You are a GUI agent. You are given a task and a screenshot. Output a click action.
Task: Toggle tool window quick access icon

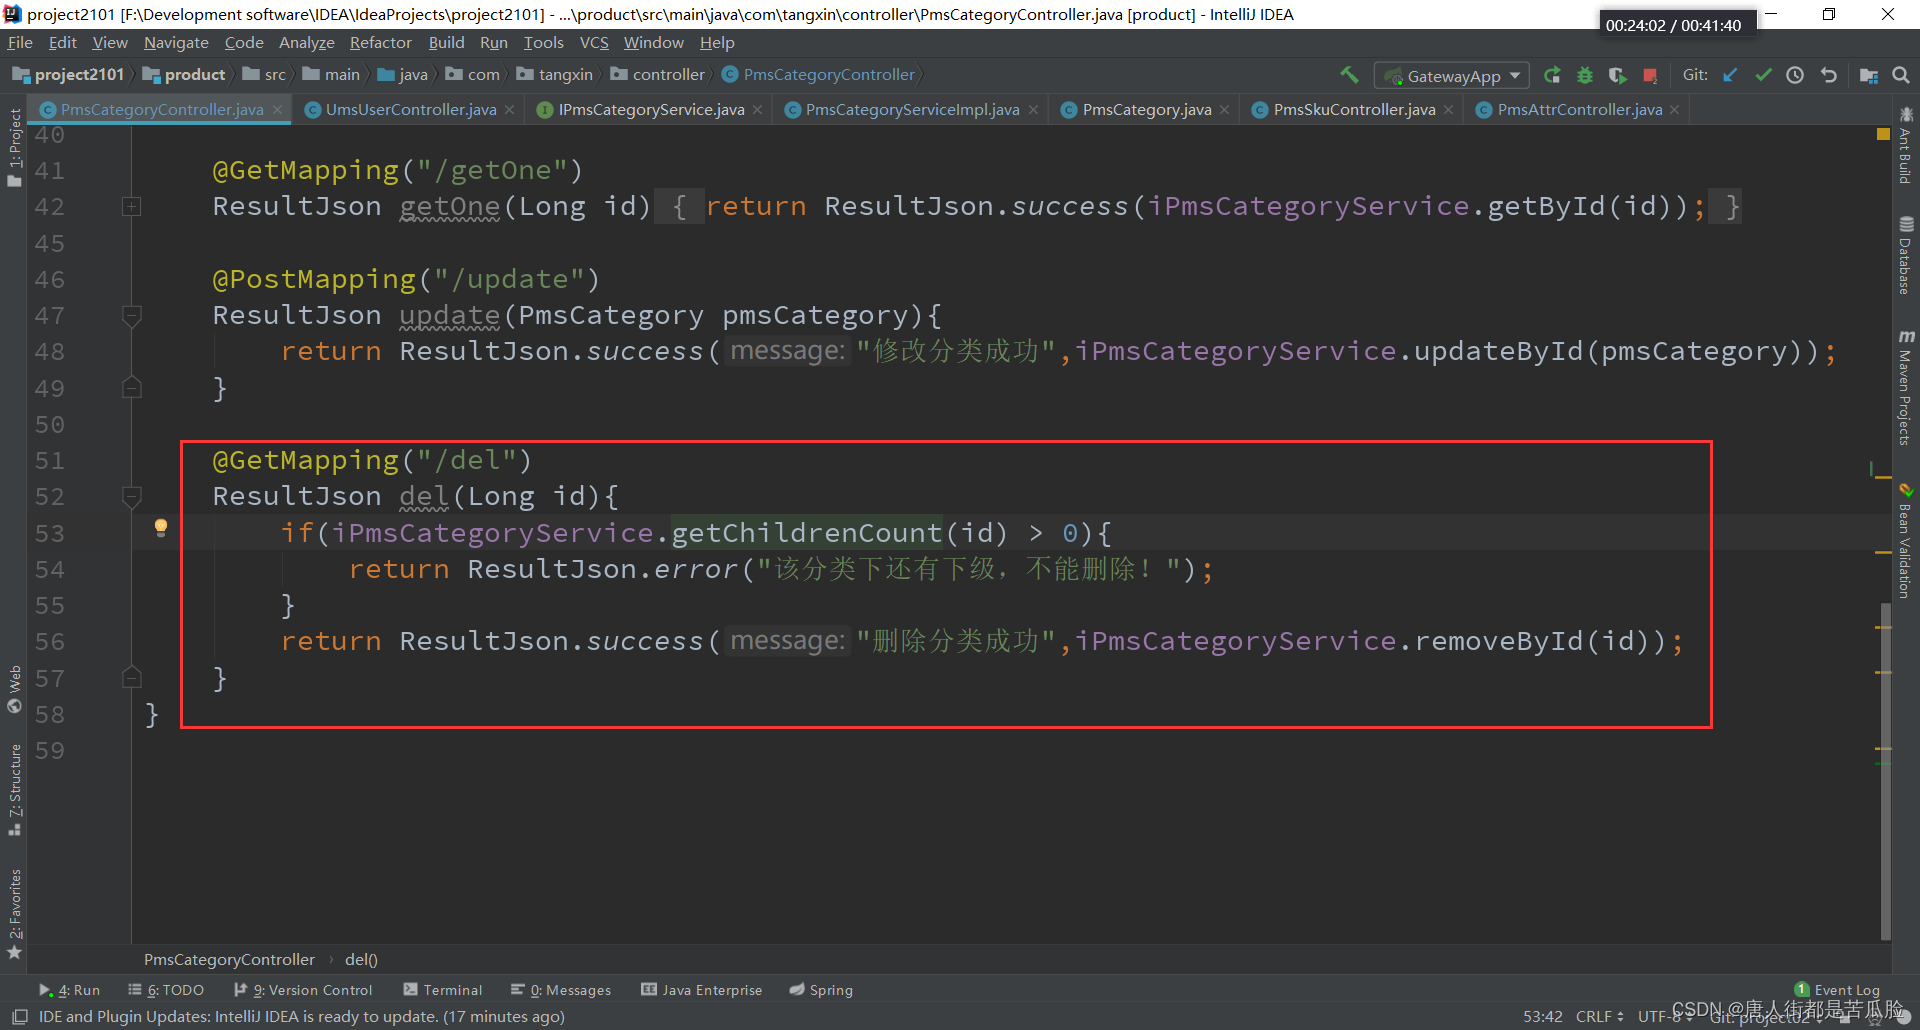point(19,1017)
